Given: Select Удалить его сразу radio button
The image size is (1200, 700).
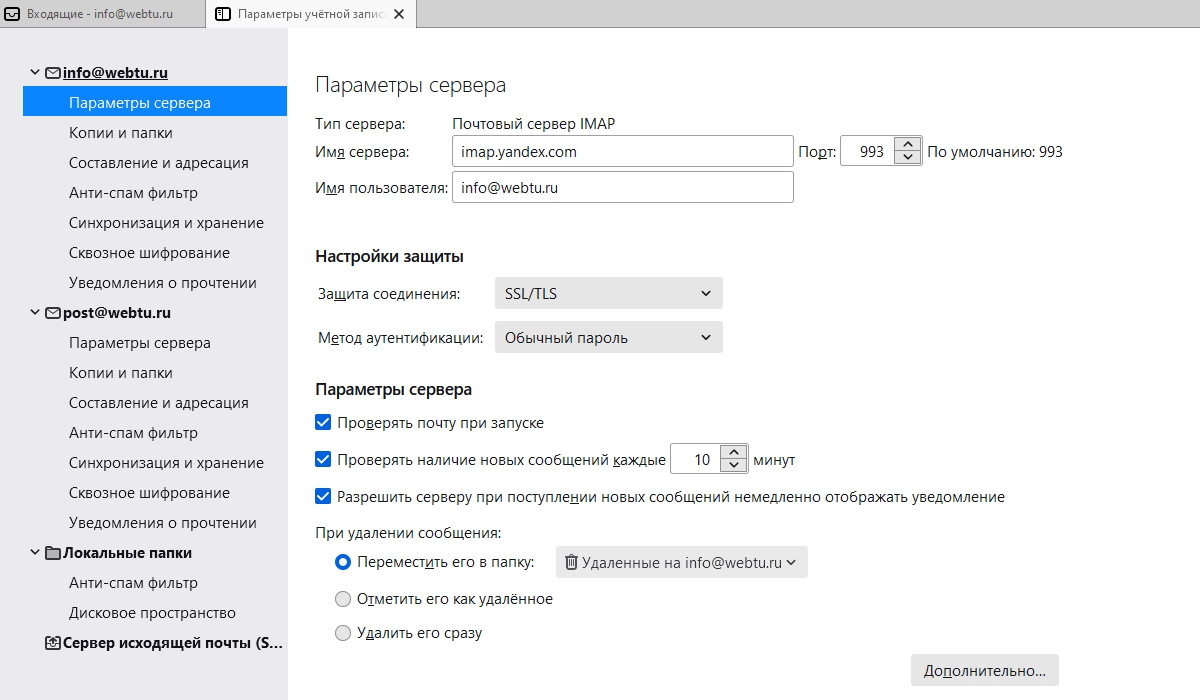Looking at the screenshot, I should click(x=343, y=633).
